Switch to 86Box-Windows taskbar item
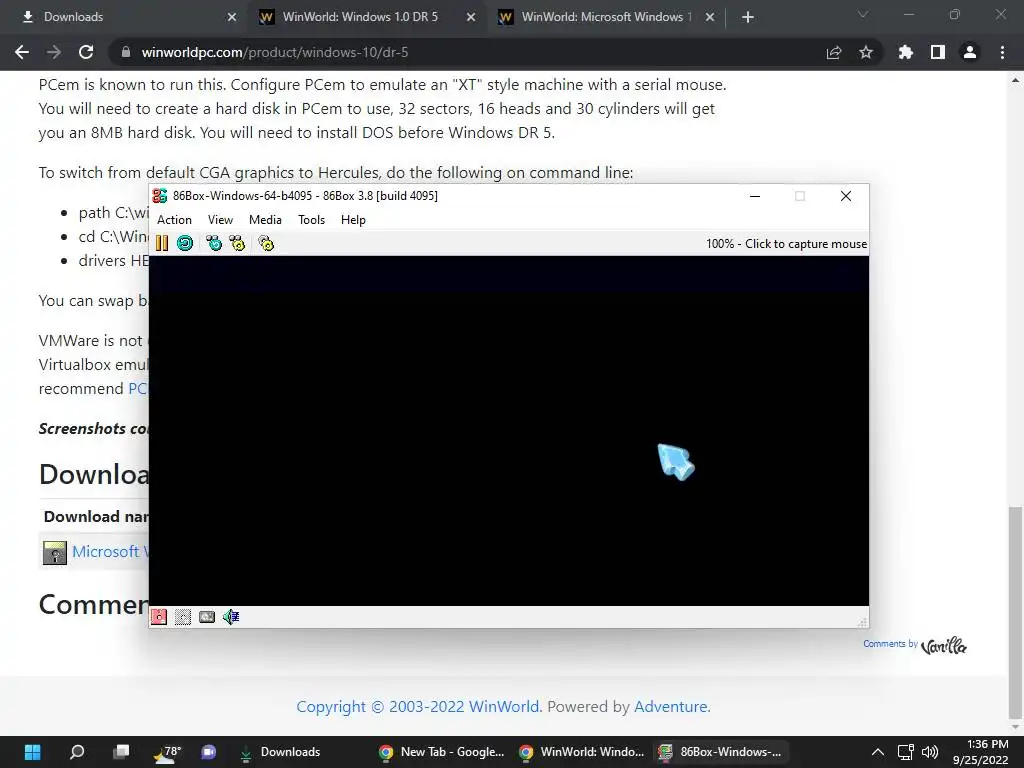1024x768 pixels. pyautogui.click(x=721, y=752)
